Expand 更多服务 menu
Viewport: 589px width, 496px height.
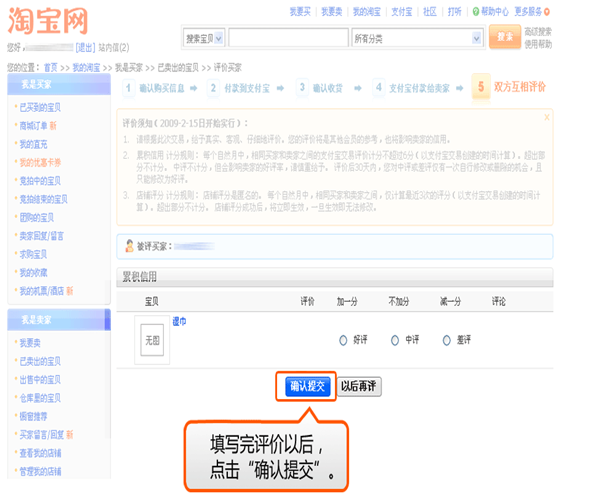[x=528, y=12]
